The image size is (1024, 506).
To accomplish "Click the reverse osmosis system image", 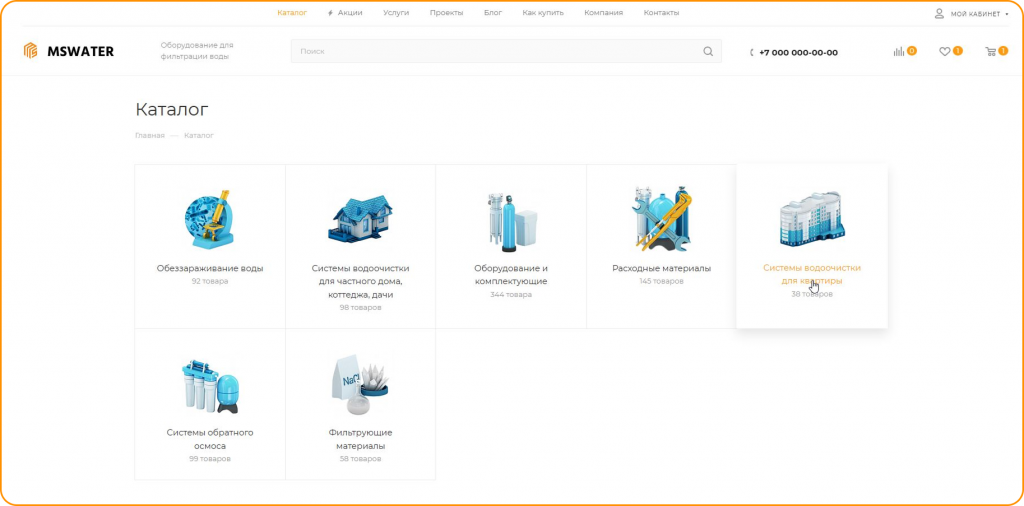I will [210, 385].
